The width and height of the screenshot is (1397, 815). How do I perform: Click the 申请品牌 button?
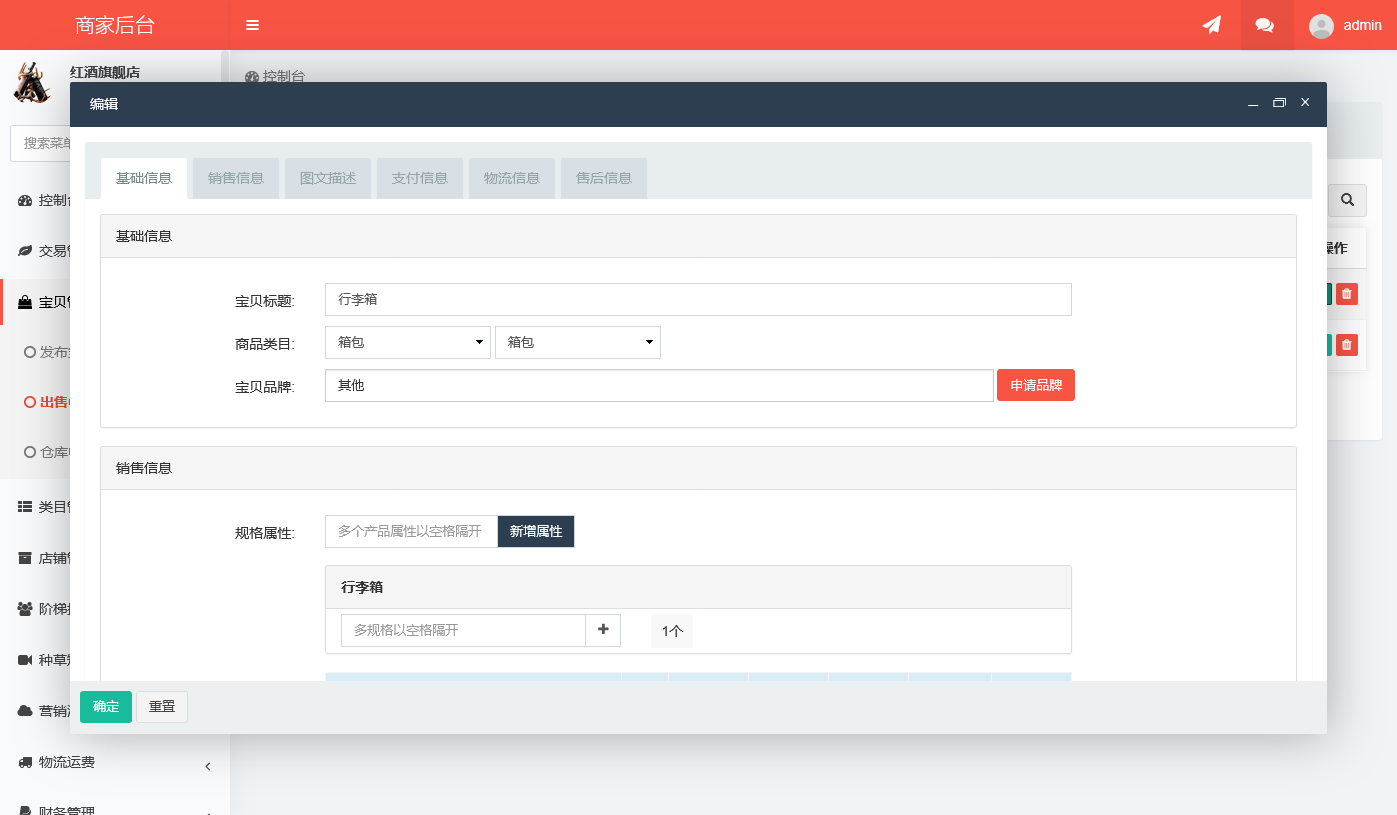(1035, 385)
